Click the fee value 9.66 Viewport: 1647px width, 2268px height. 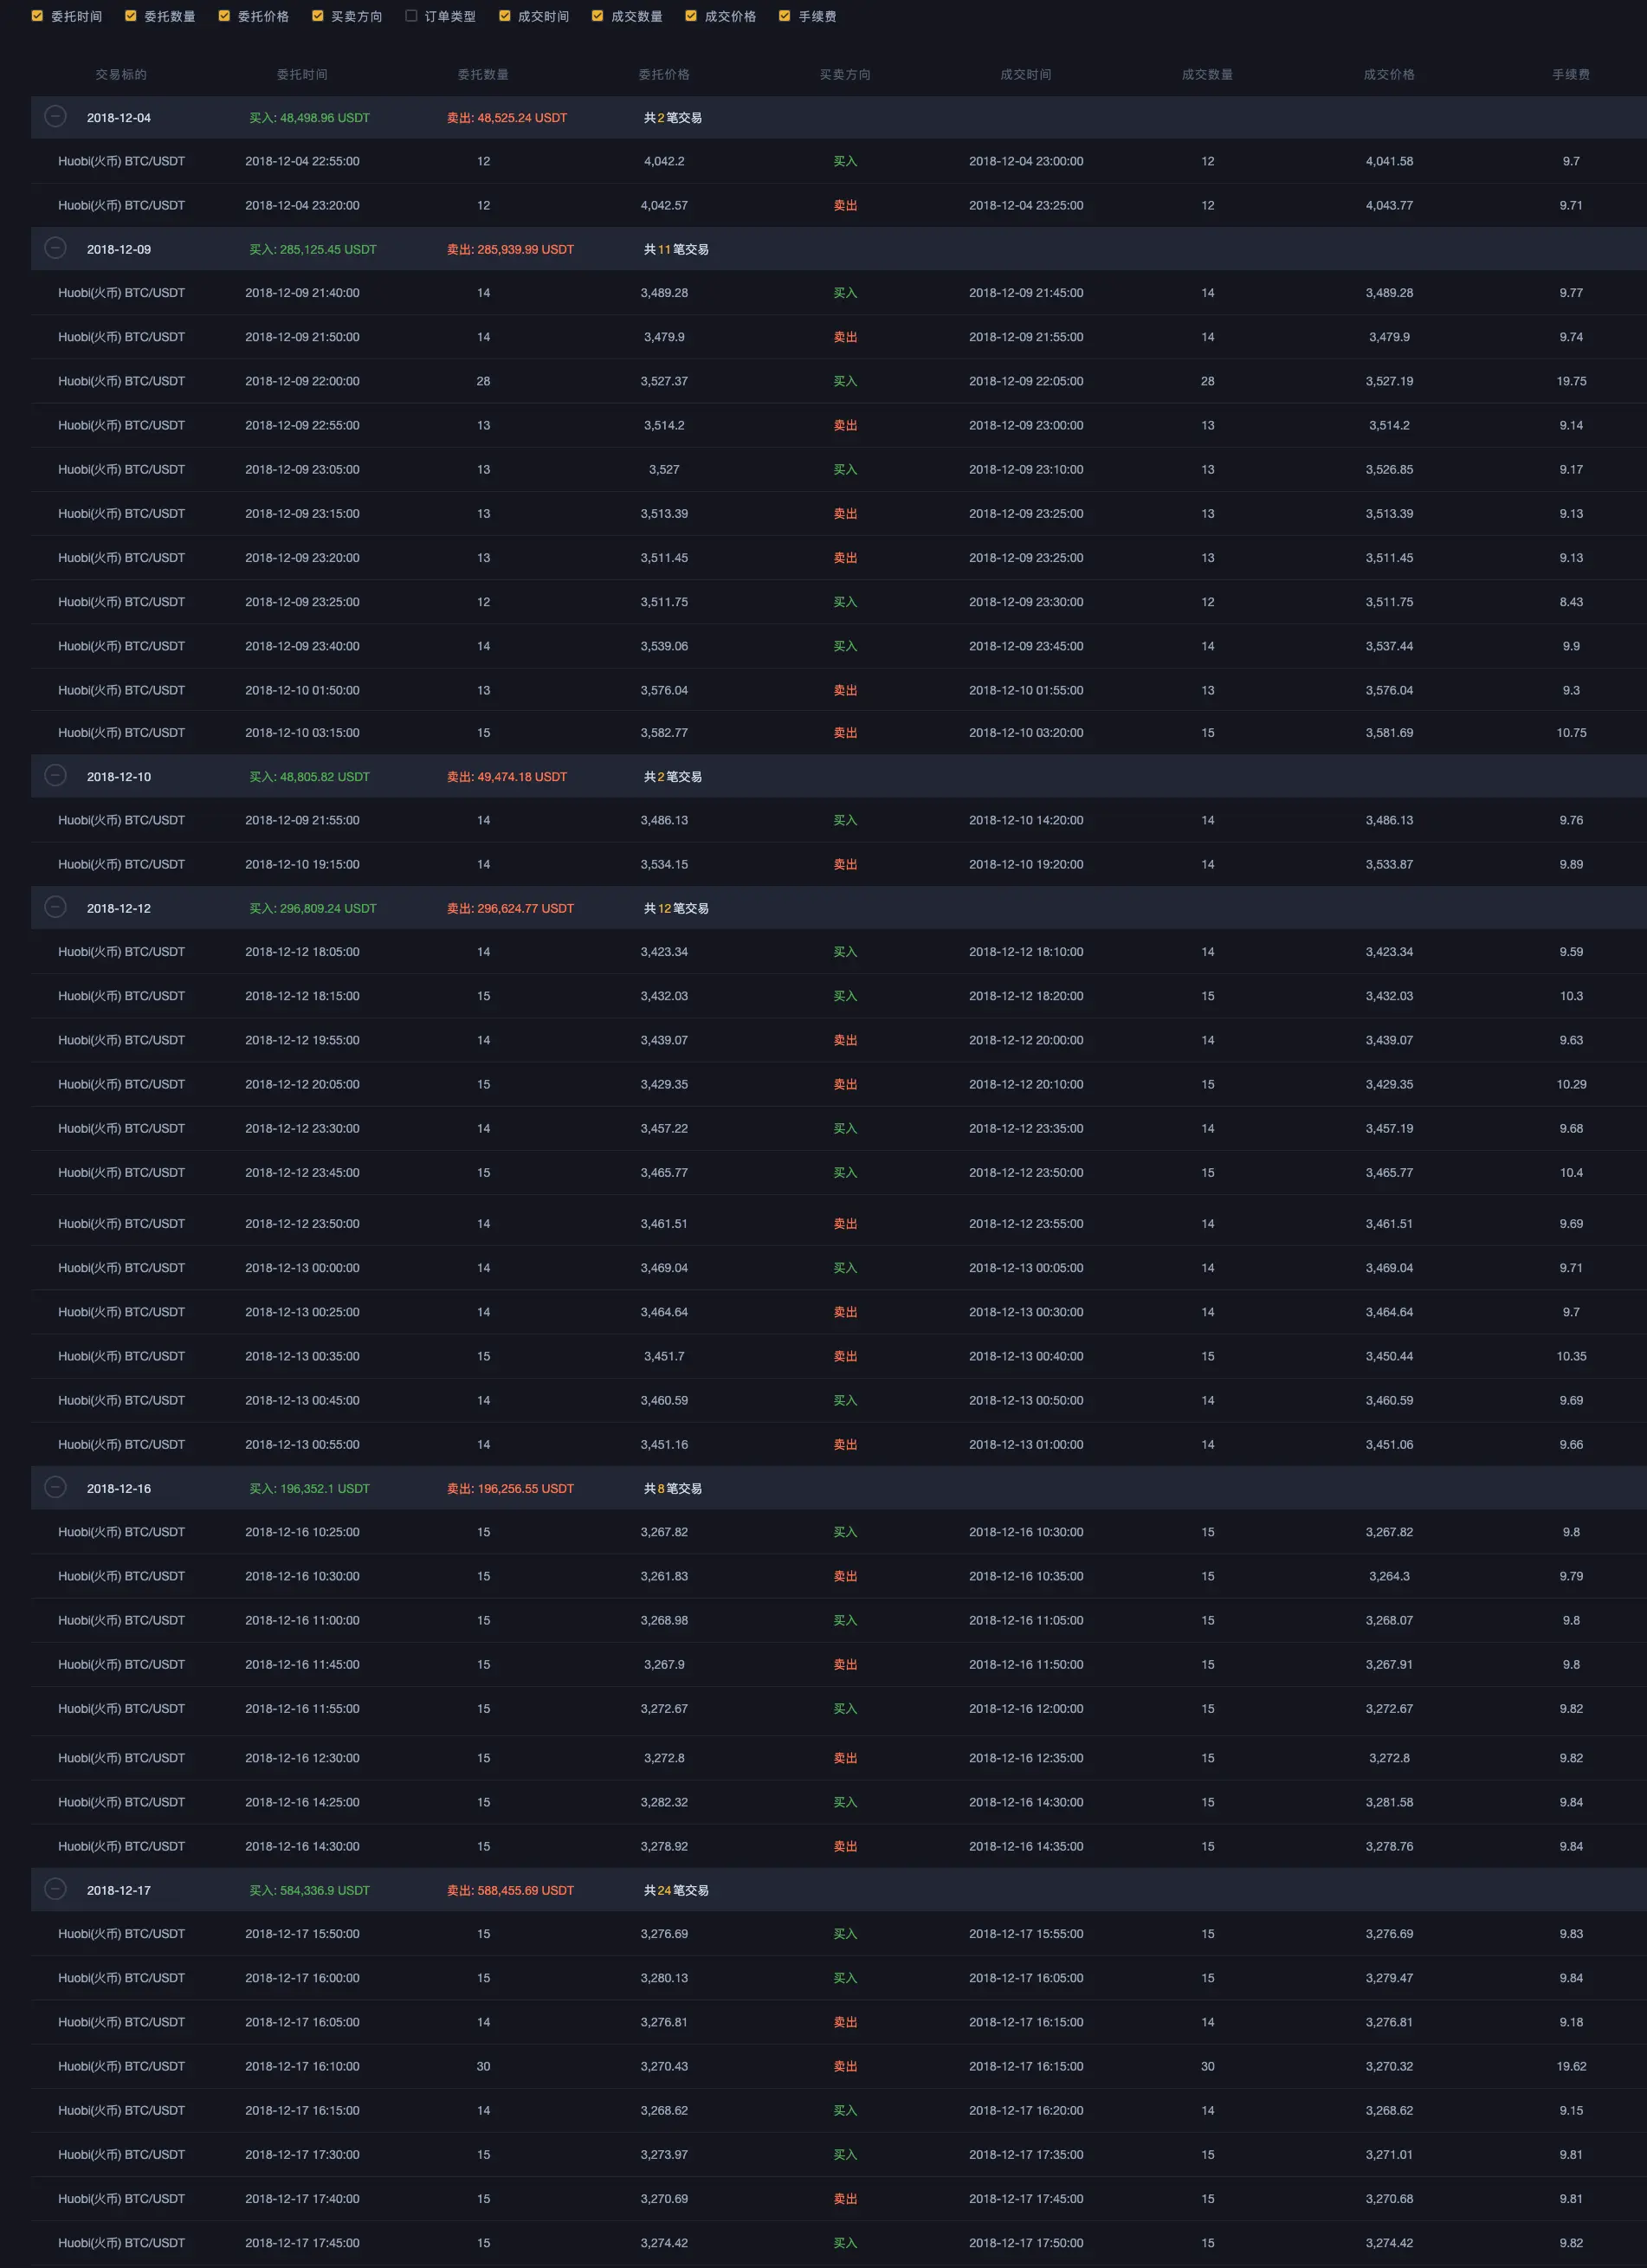click(x=1571, y=1445)
